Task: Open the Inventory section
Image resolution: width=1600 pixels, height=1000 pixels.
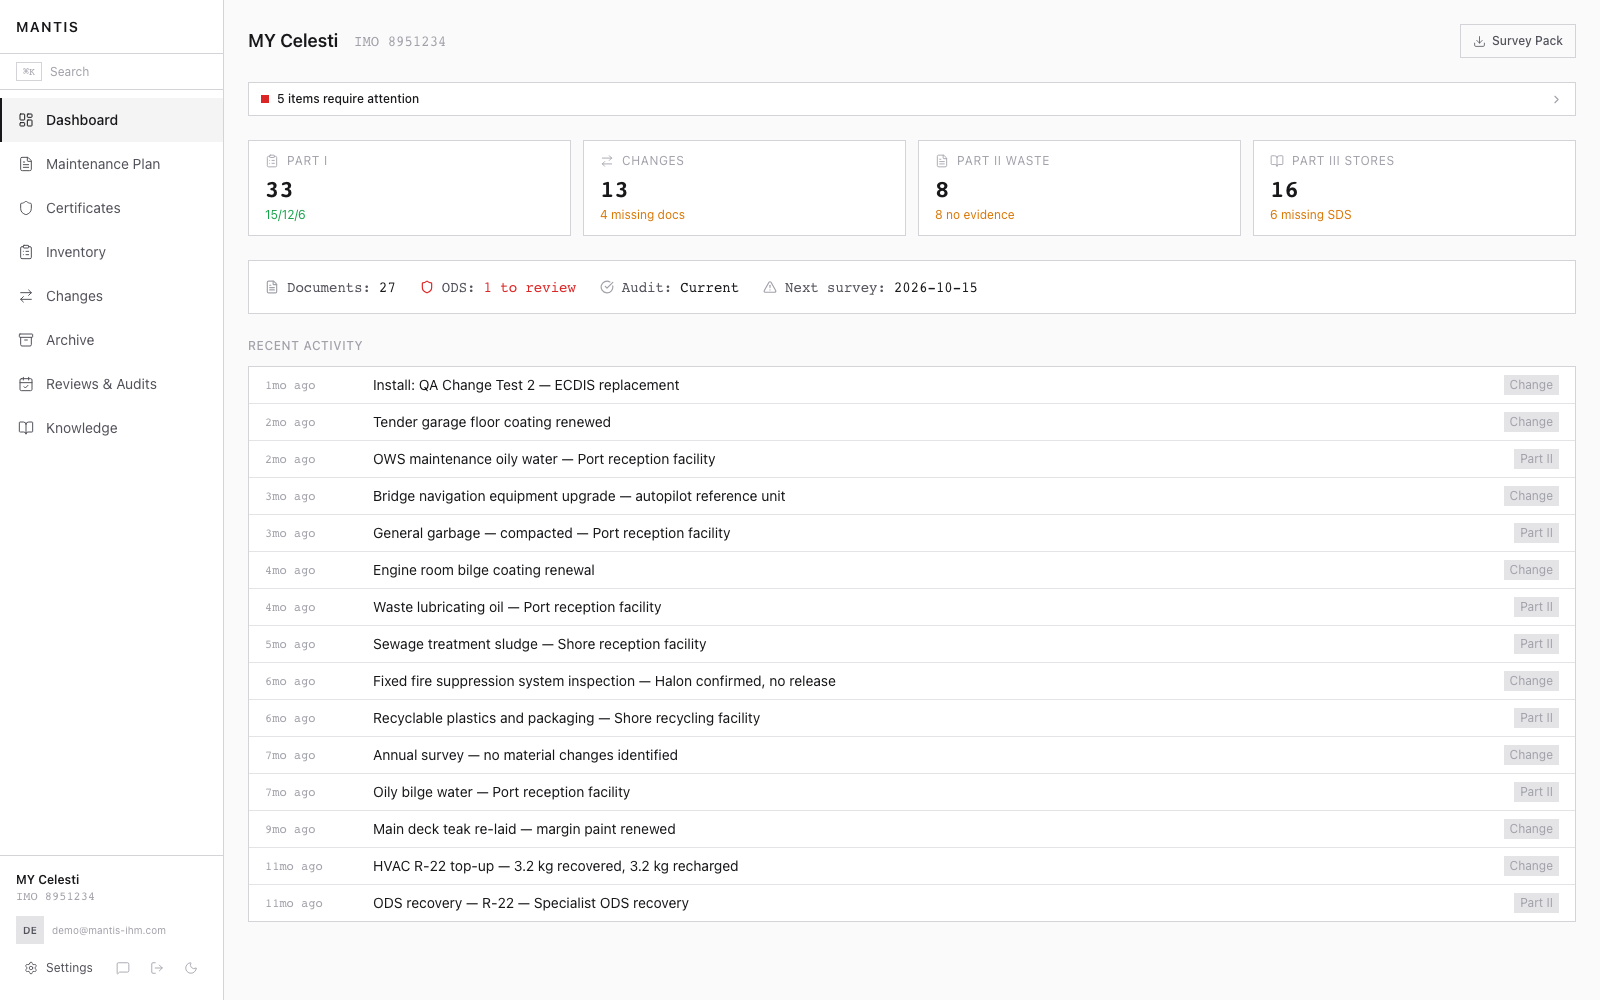Action: click(112, 252)
